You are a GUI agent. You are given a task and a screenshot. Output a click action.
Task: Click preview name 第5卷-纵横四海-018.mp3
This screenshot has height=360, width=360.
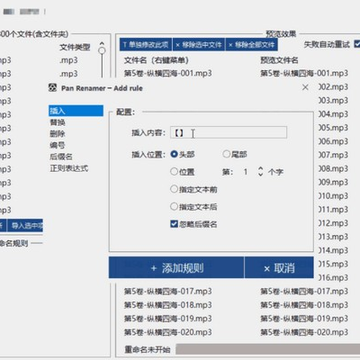click(304, 305)
